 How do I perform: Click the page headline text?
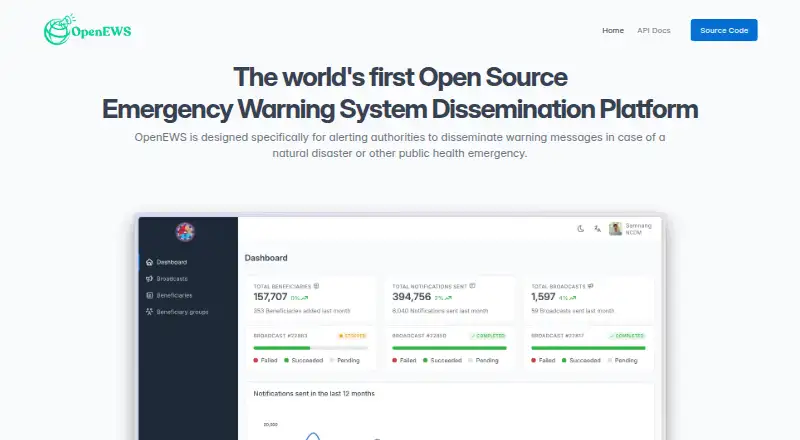[400, 93]
